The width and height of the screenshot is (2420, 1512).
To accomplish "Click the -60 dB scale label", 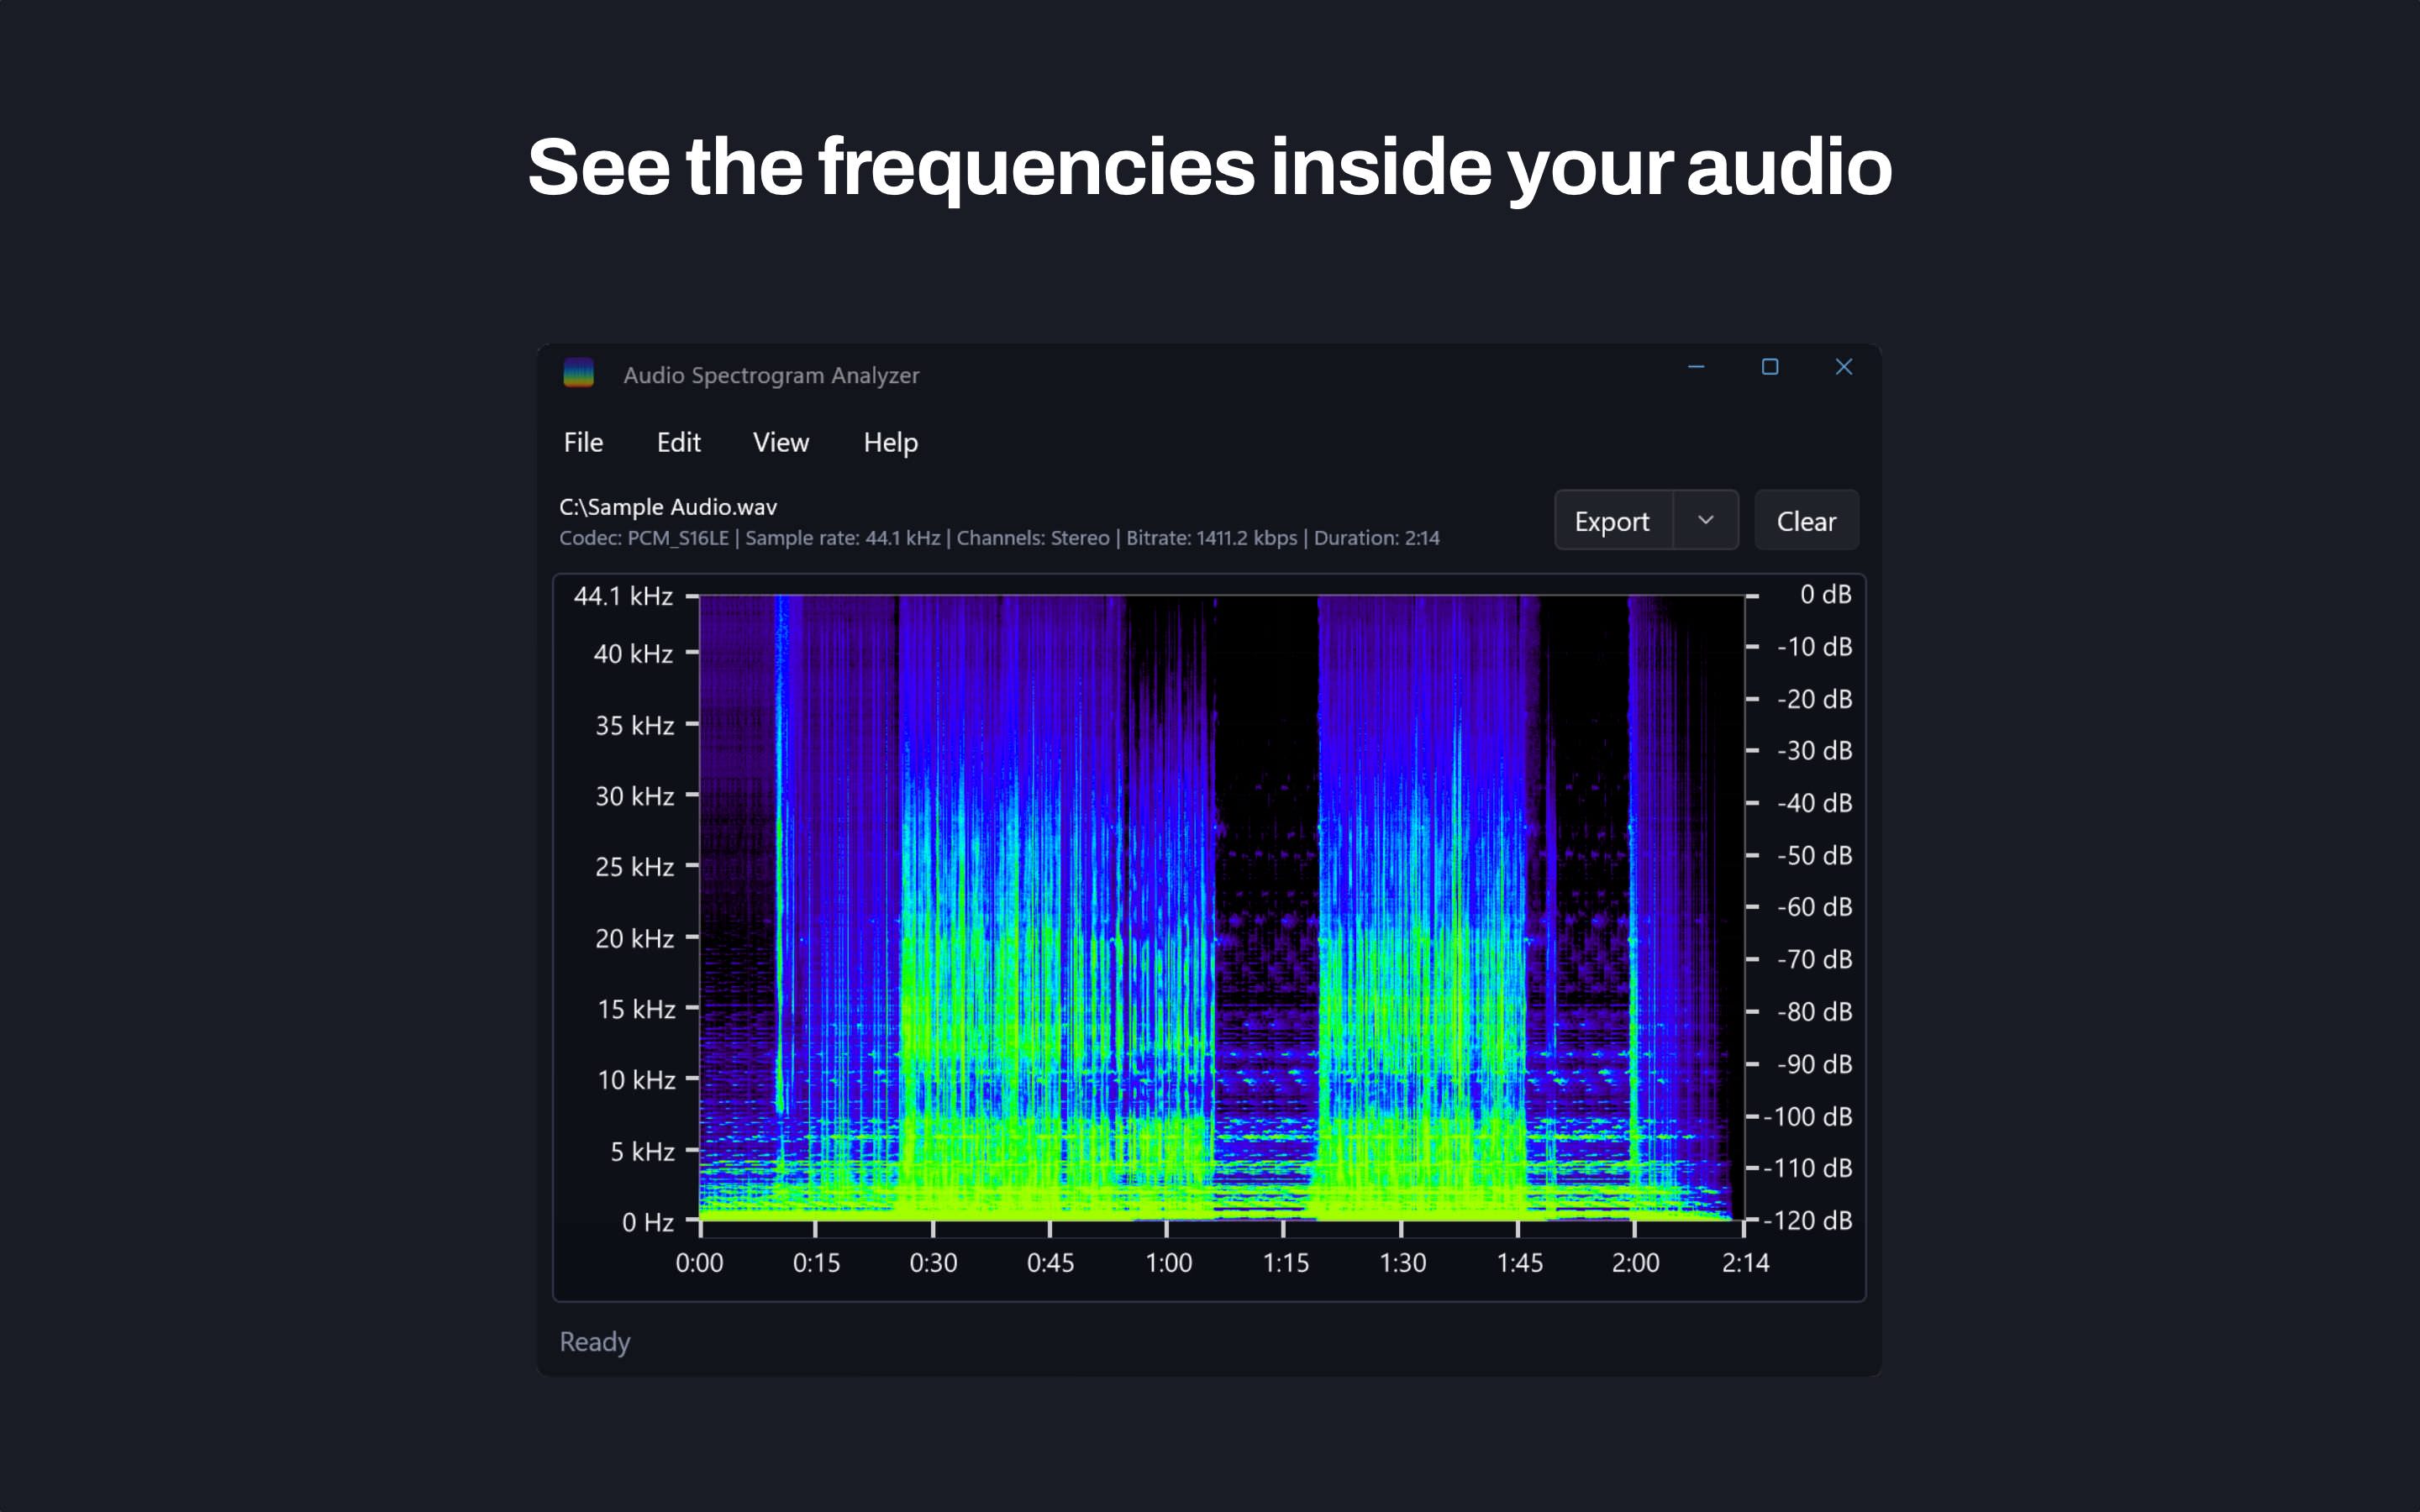I will click(x=1814, y=907).
